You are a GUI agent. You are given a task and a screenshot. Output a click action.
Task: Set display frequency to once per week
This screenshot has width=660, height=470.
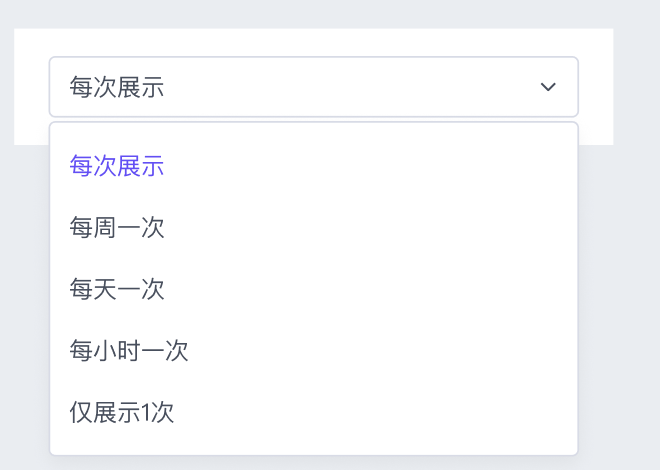pyautogui.click(x=117, y=228)
